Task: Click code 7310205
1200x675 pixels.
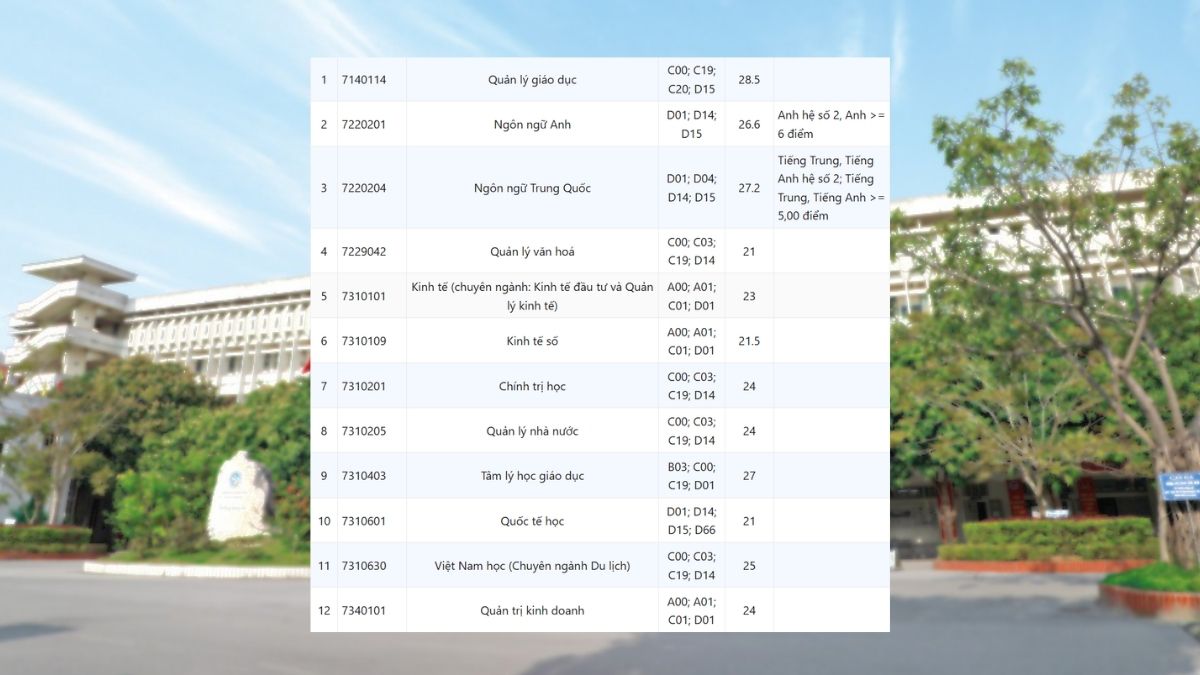Action: tap(363, 431)
